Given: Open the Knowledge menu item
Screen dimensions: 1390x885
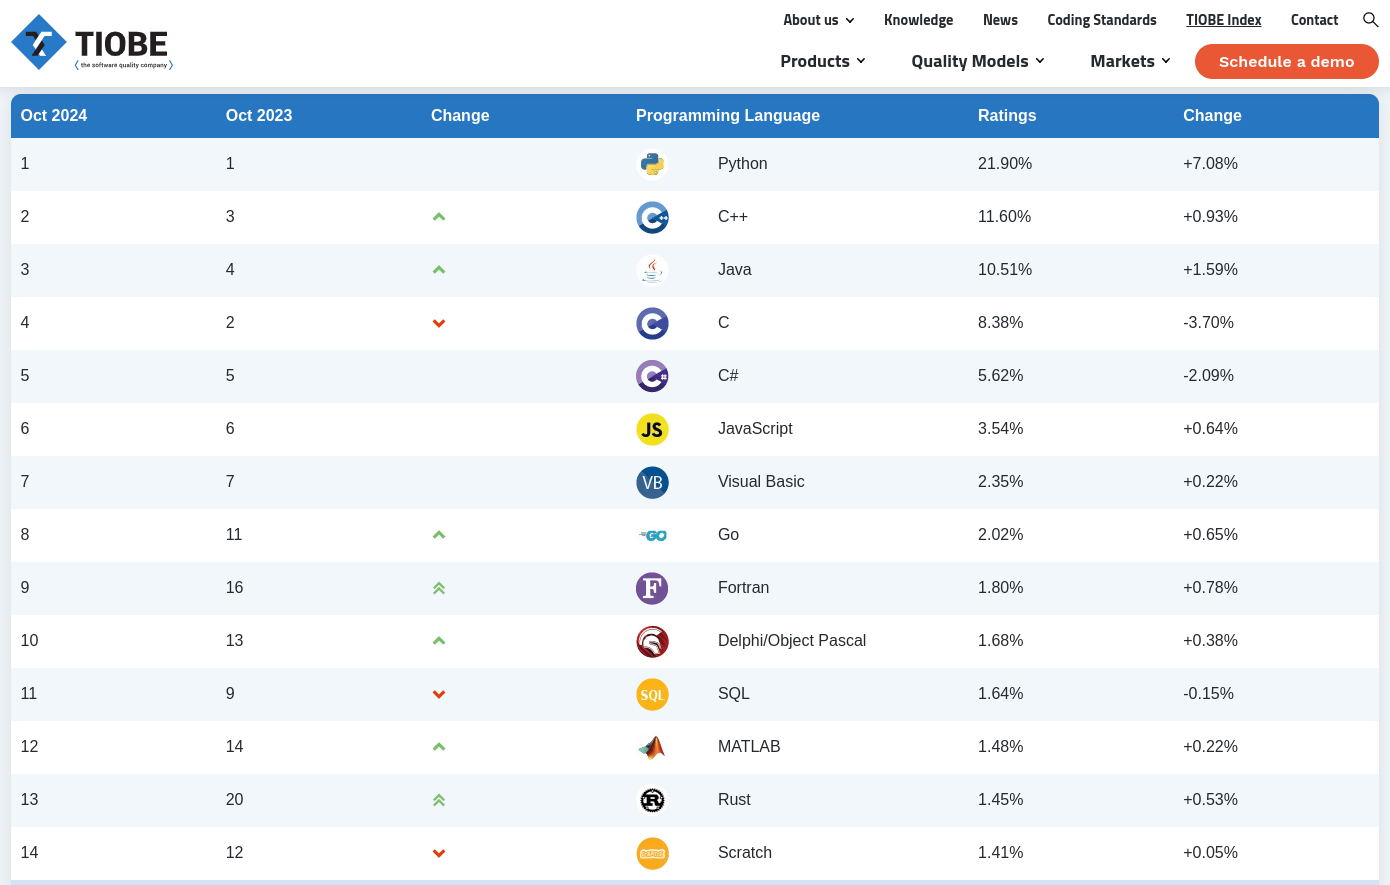Looking at the screenshot, I should (x=918, y=20).
